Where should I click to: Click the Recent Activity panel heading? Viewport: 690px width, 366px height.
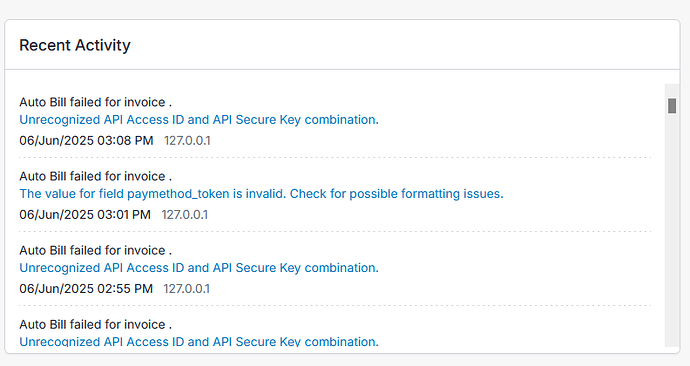click(75, 45)
